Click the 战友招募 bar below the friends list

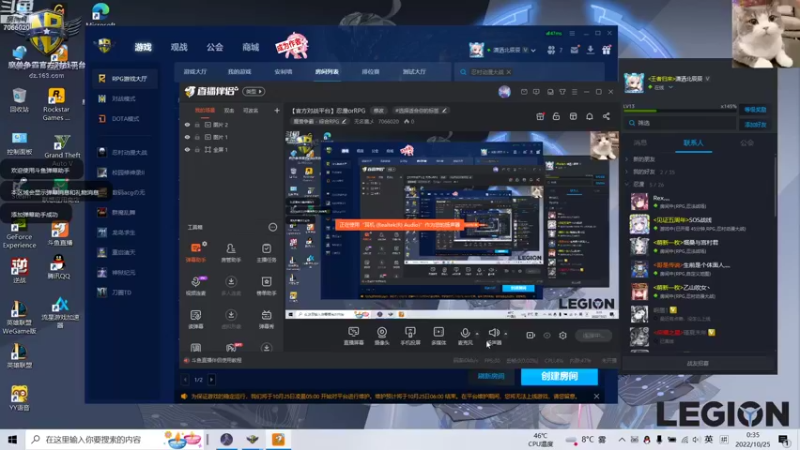697,363
